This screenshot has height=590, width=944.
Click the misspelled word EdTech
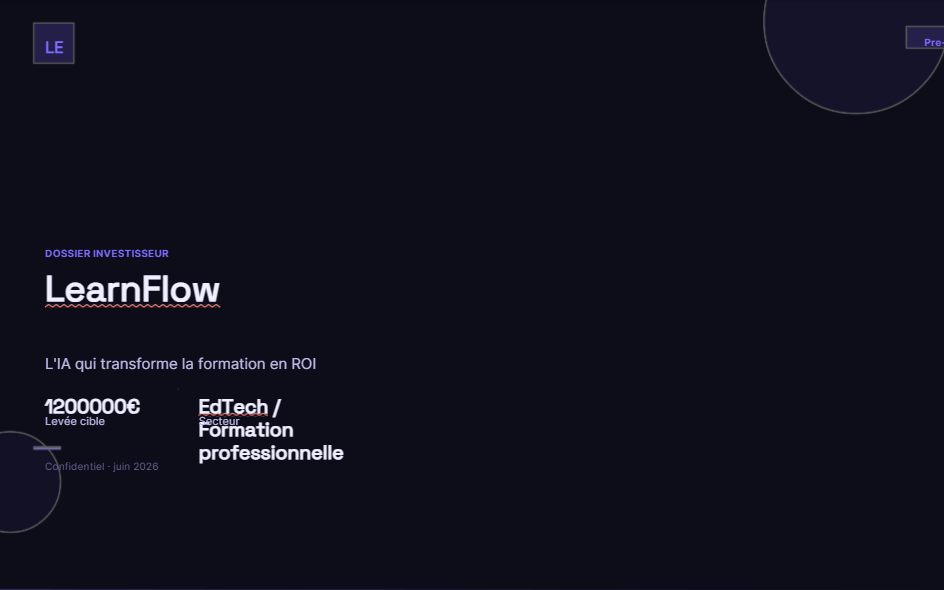pyautogui.click(x=233, y=407)
